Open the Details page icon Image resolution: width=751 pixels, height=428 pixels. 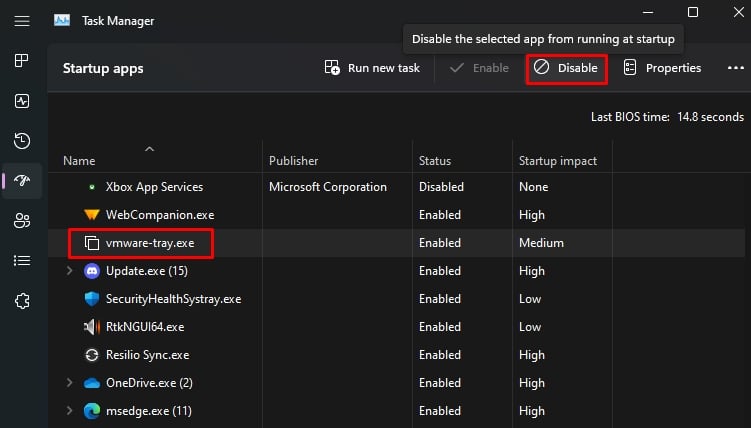(21, 261)
